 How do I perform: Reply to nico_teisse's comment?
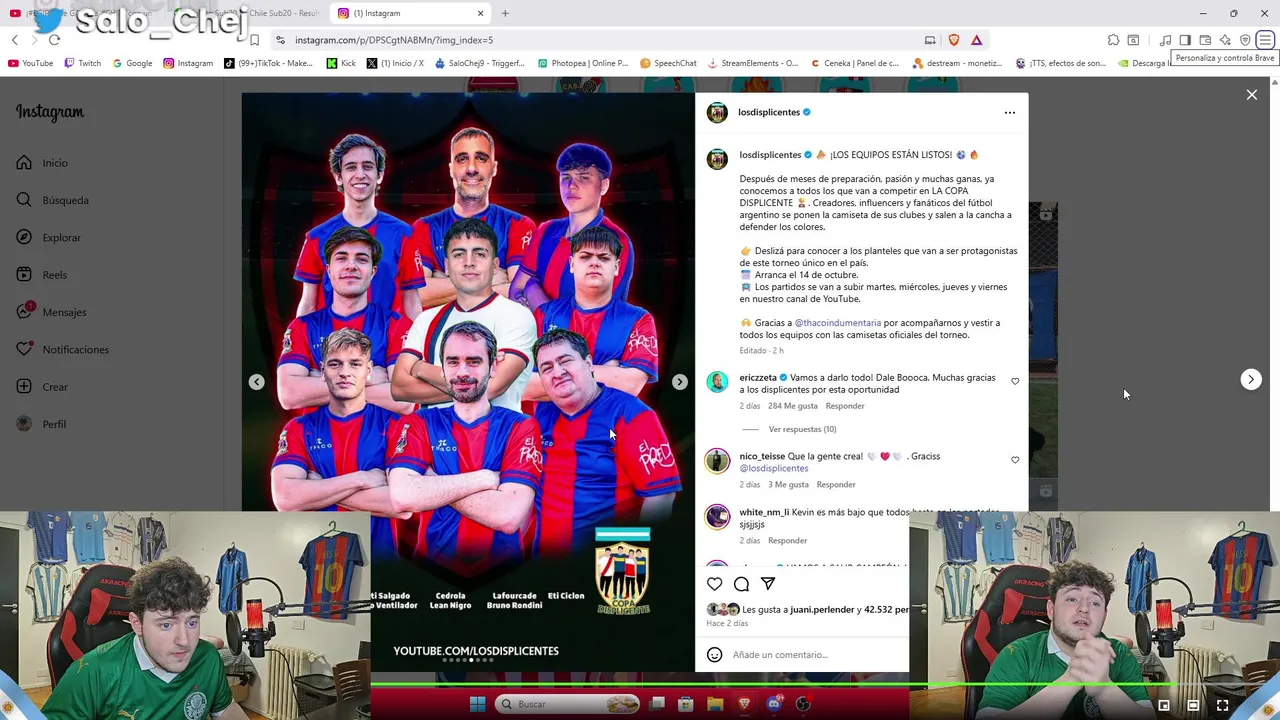tap(836, 485)
